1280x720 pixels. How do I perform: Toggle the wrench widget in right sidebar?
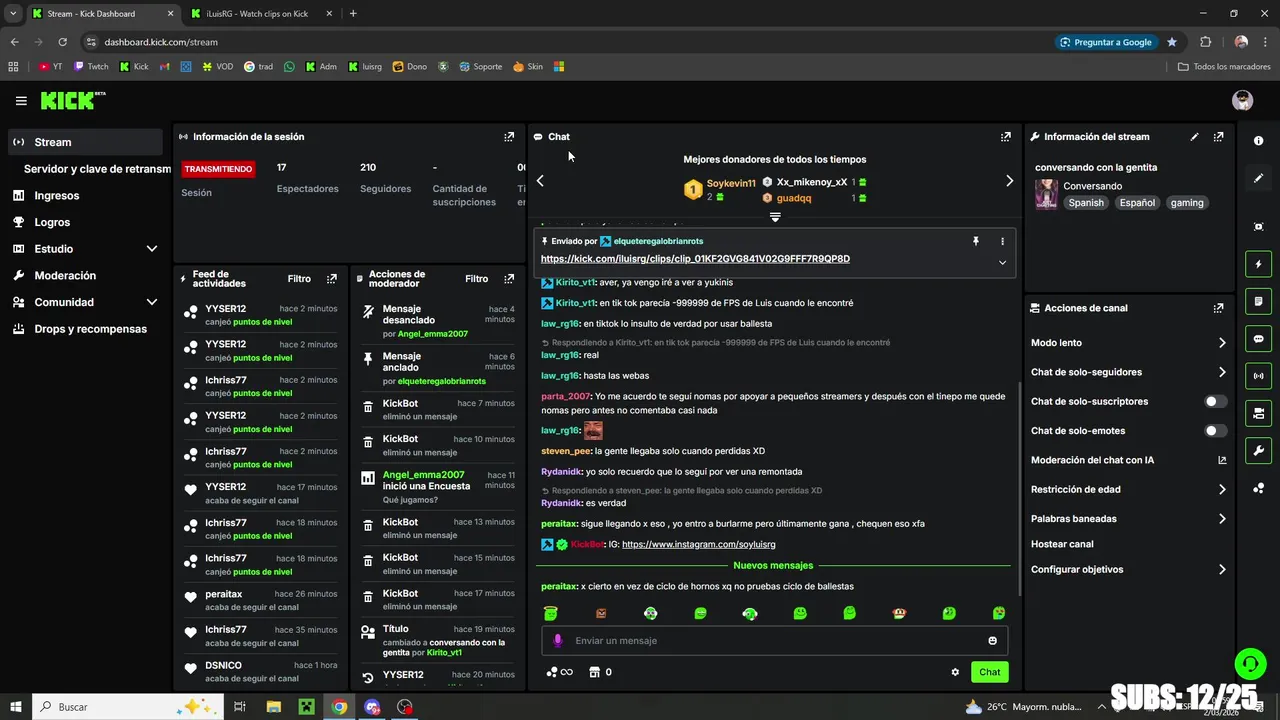[x=1258, y=450]
